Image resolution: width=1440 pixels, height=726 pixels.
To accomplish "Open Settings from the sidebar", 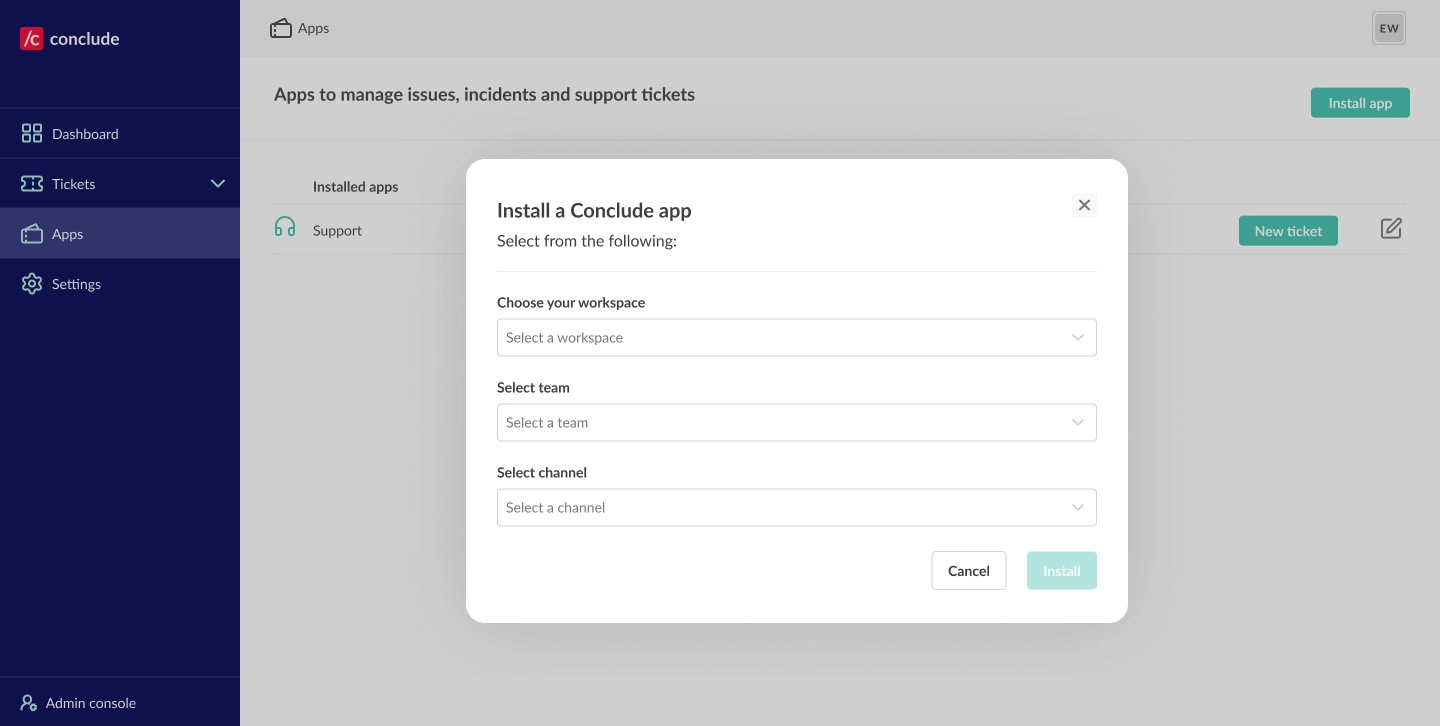I will click(x=76, y=284).
